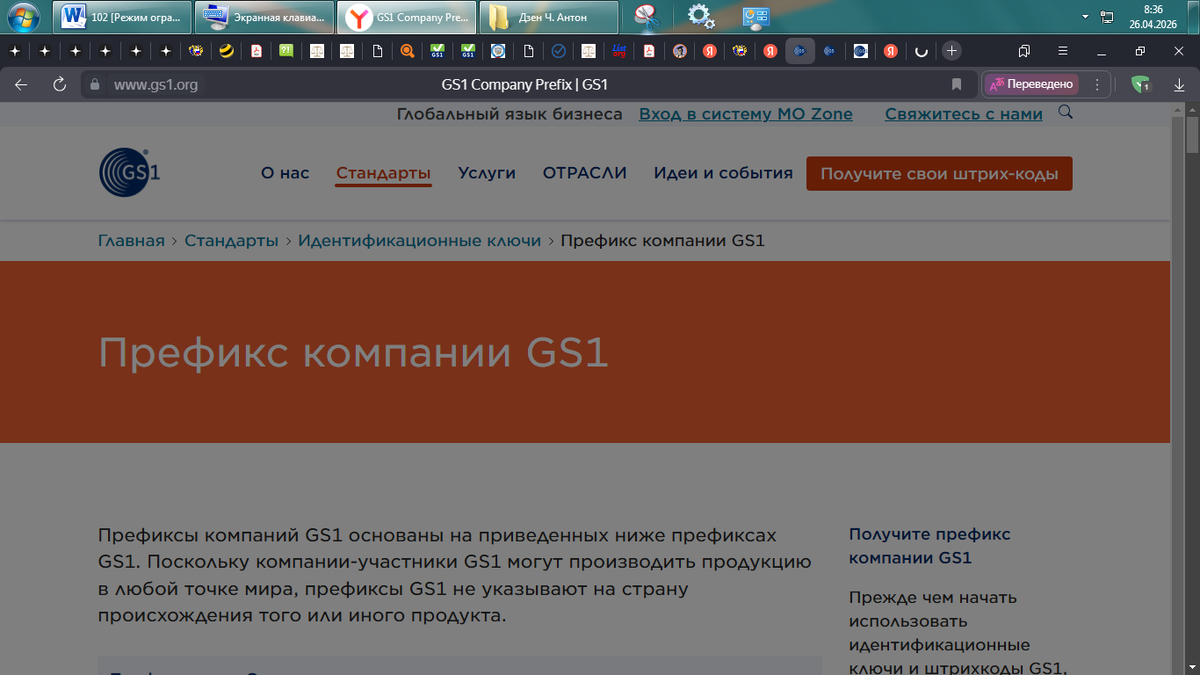
Task: Open the Beeline striped-ball browser tab
Action: 226,50
